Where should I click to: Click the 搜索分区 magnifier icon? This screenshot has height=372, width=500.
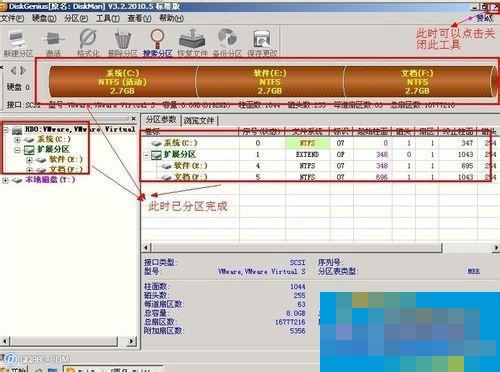(x=157, y=39)
